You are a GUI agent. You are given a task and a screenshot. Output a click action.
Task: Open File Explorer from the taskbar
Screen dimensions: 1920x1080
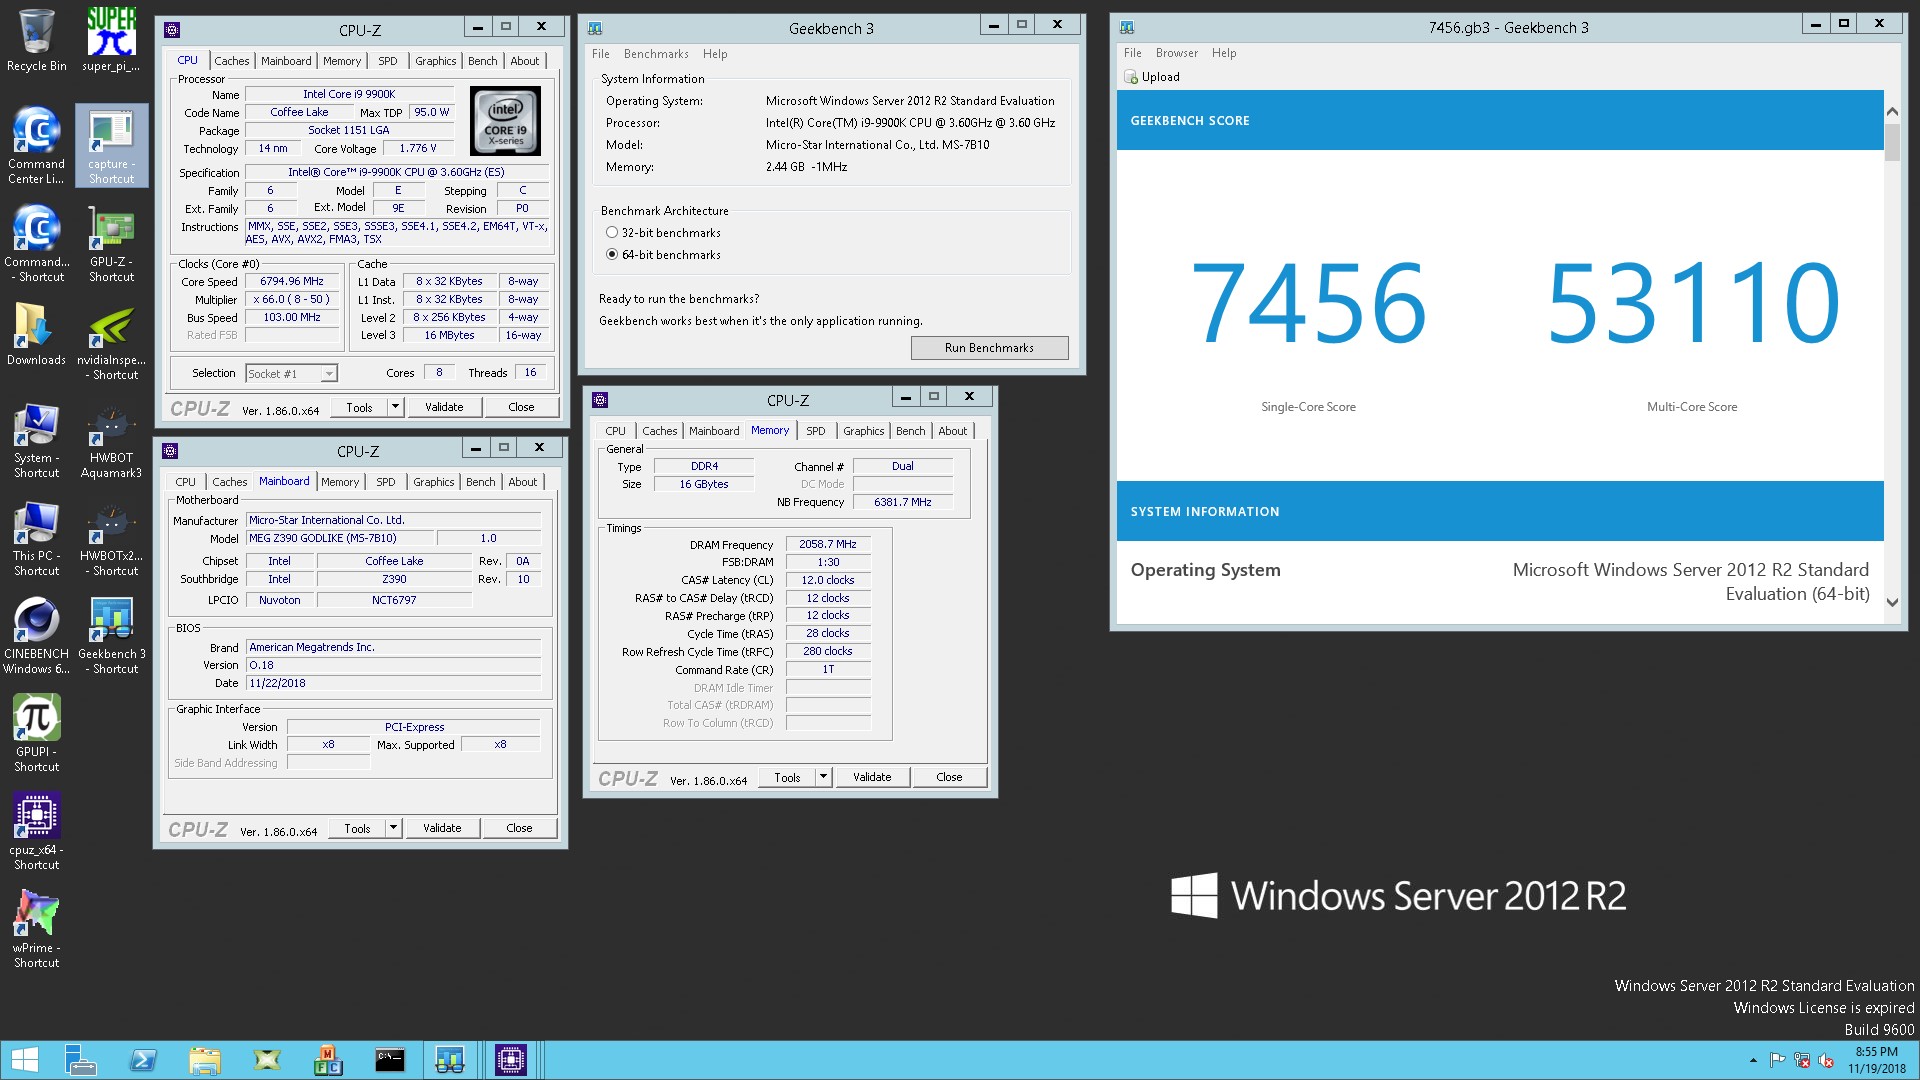click(x=204, y=1060)
